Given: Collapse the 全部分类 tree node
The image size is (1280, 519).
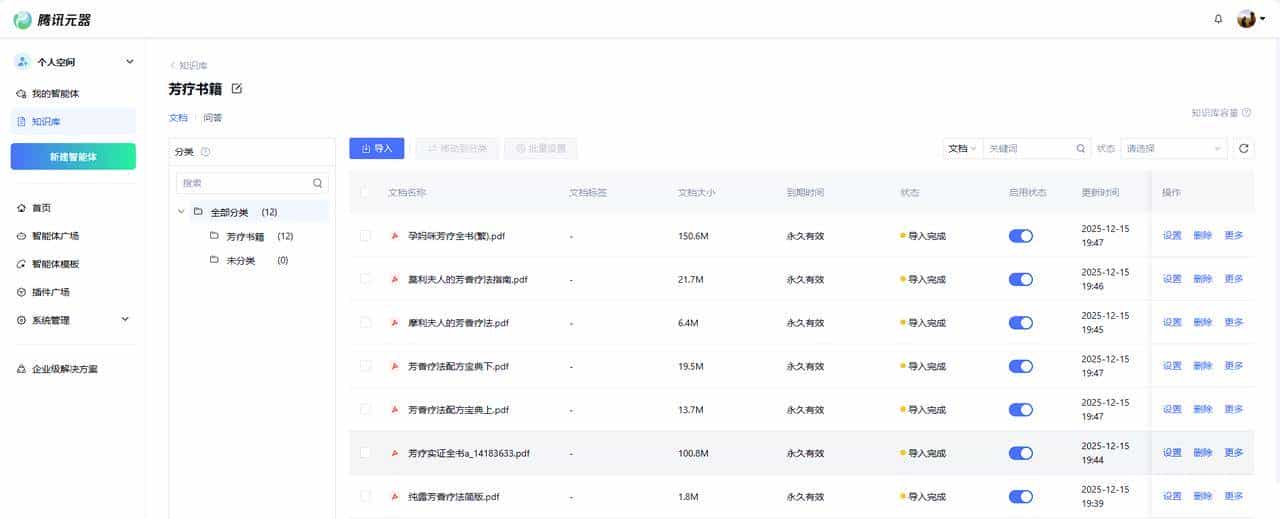Looking at the screenshot, I should coord(181,212).
